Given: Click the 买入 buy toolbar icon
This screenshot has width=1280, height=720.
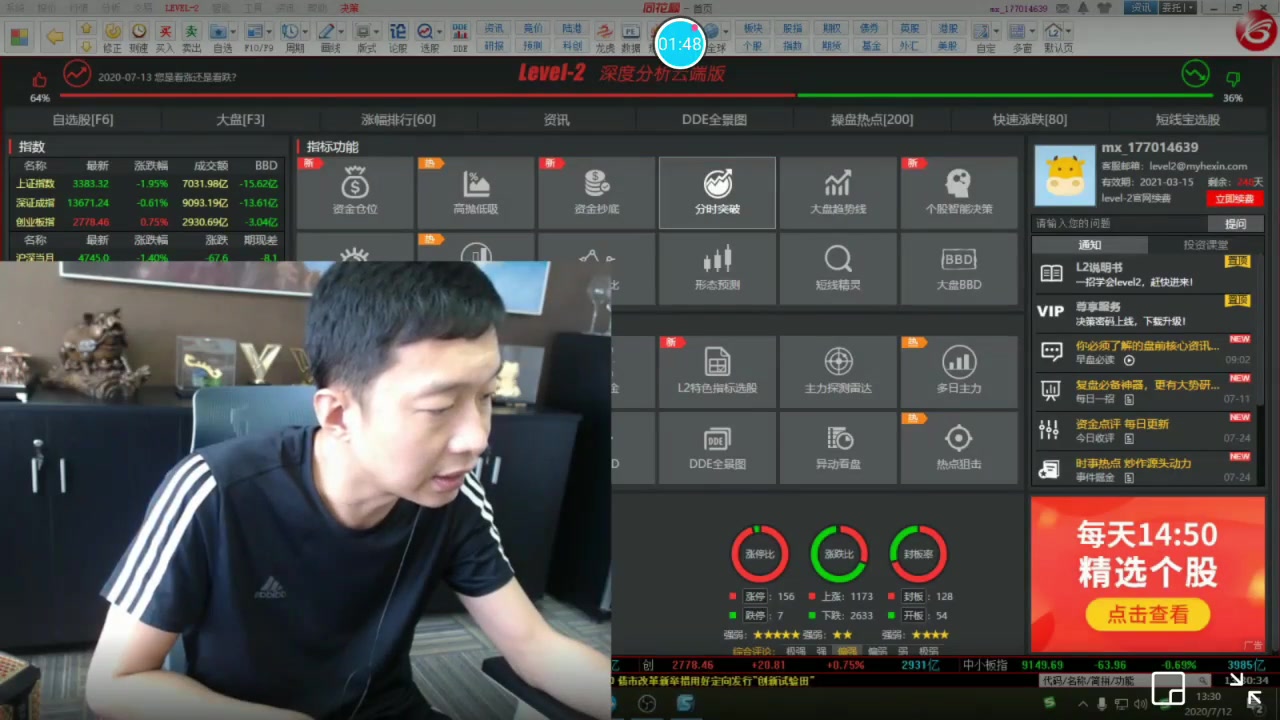Looking at the screenshot, I should point(165,38).
